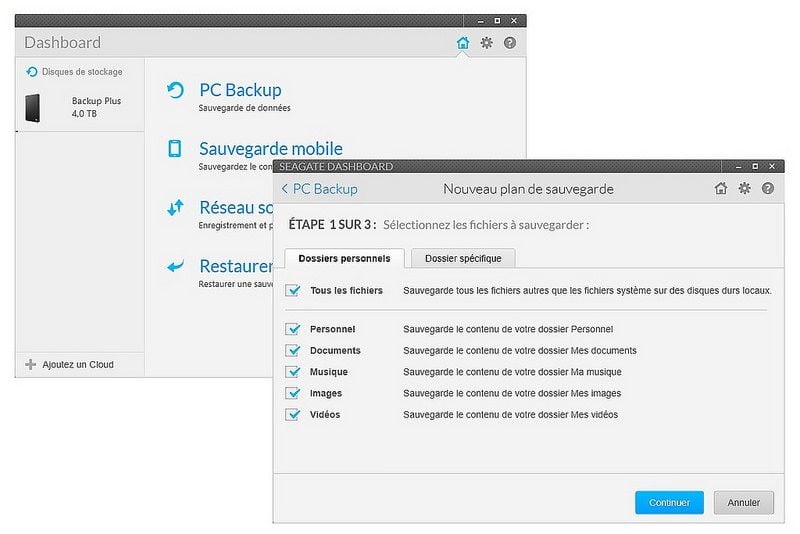Open the Sauvegarde mobile link
800x534 pixels.
(x=271, y=148)
